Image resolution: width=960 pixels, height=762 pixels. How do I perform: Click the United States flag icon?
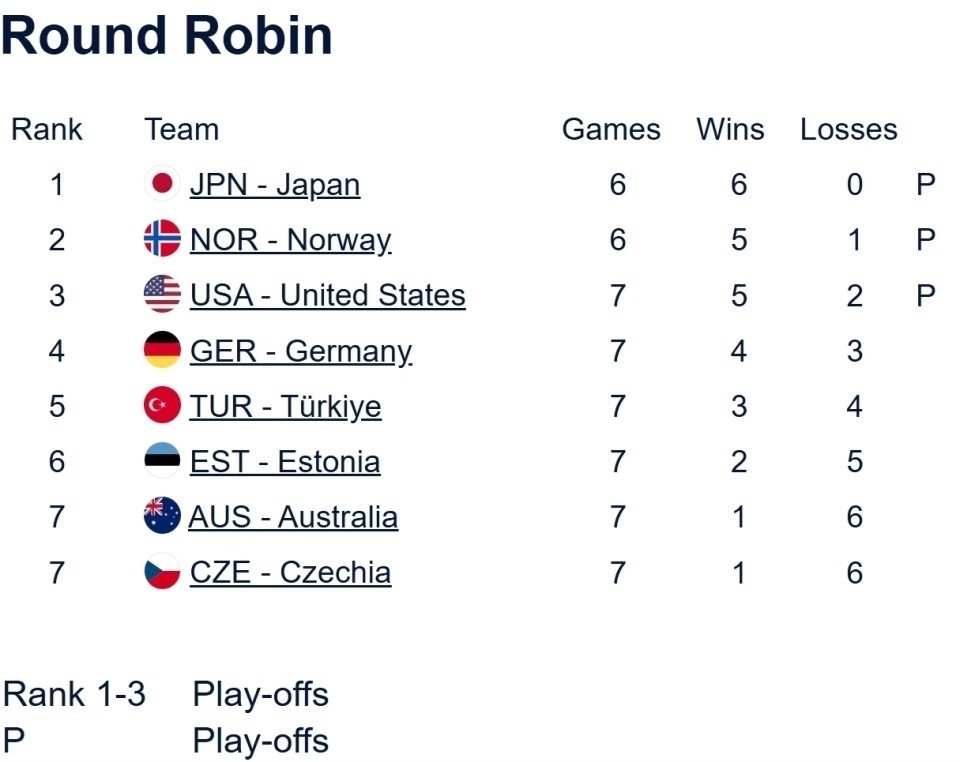[162, 295]
